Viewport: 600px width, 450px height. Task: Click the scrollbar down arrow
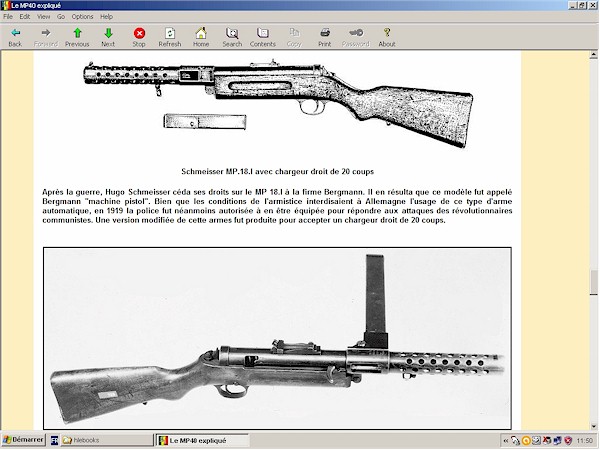(x=593, y=426)
